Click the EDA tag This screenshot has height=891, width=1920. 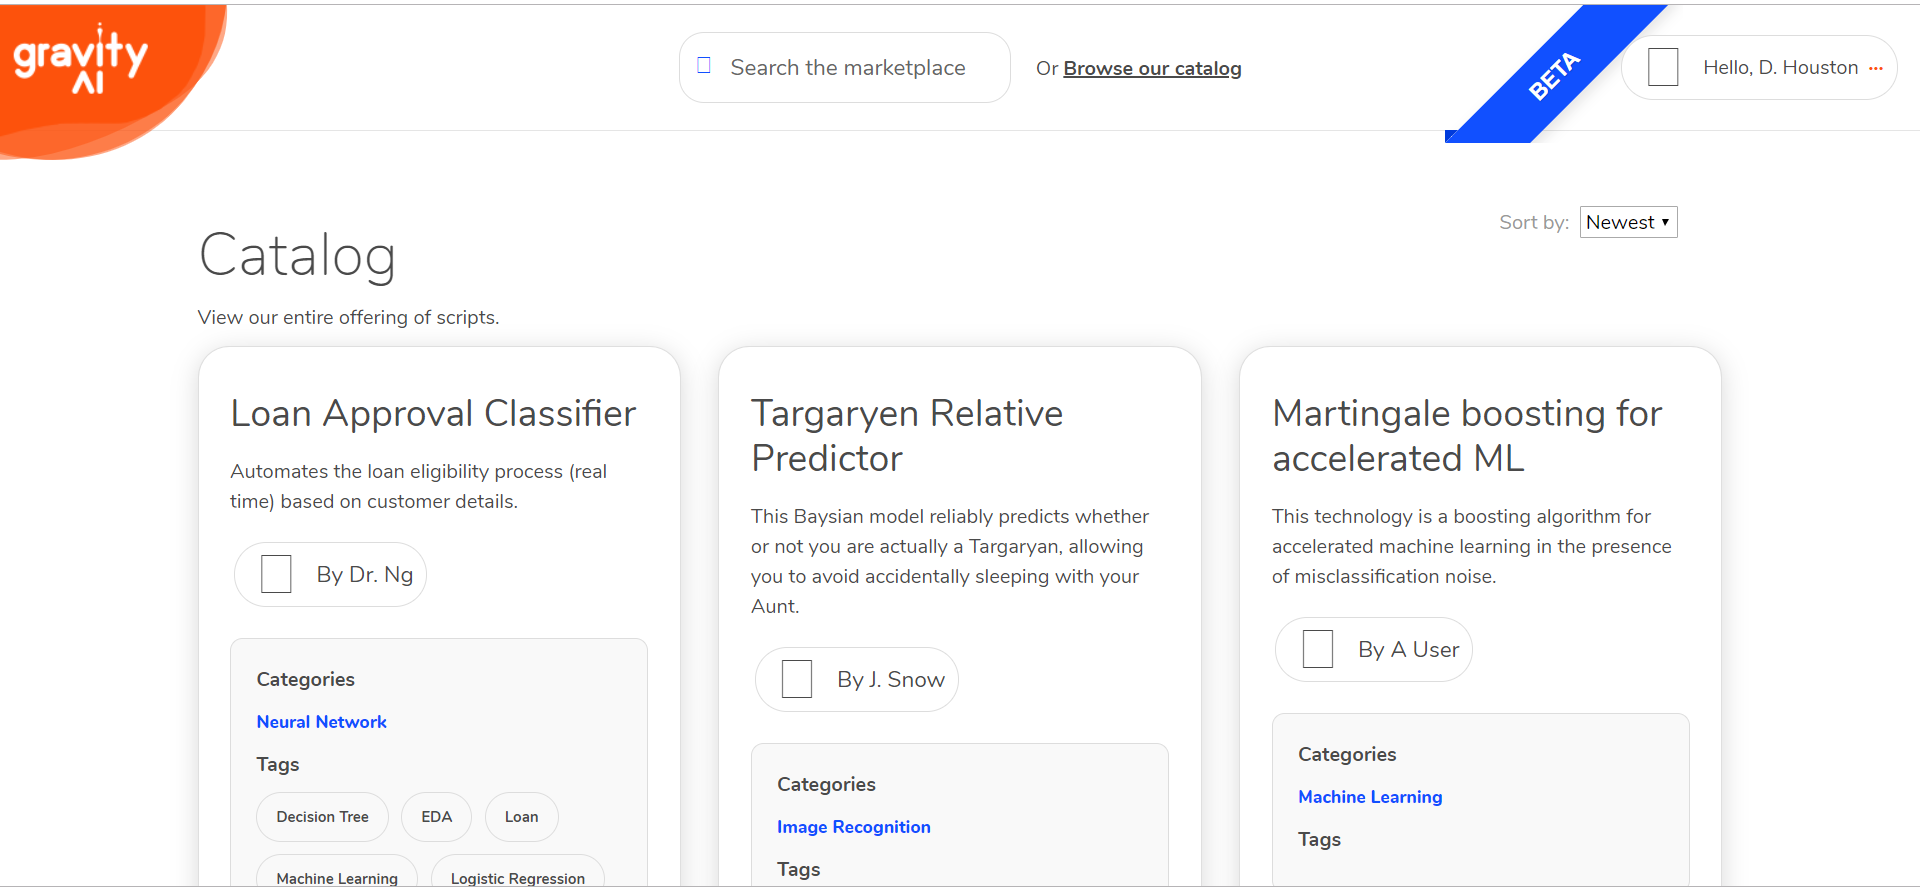[x=436, y=817]
